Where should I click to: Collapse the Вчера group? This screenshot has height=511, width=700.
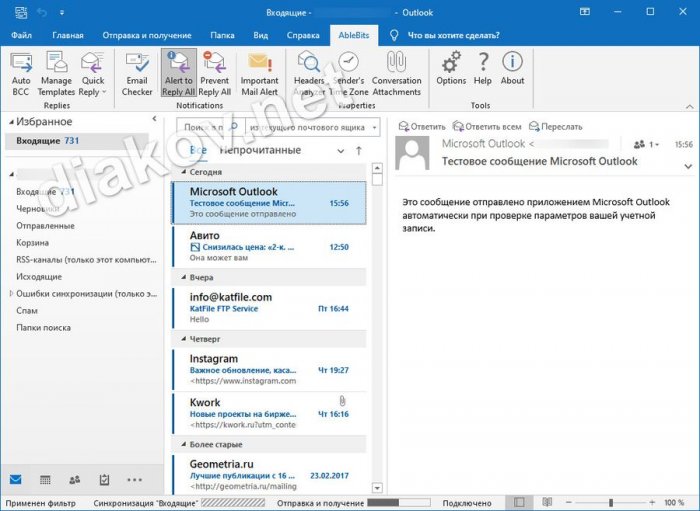click(183, 277)
